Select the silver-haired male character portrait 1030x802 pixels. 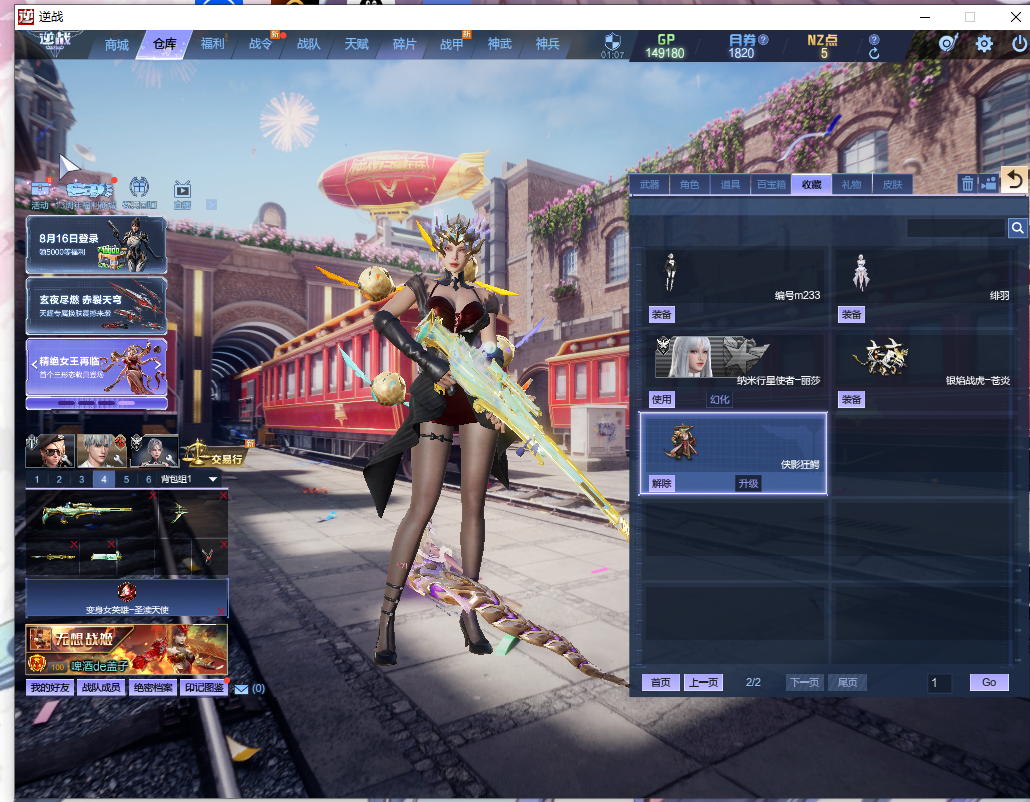(102, 450)
